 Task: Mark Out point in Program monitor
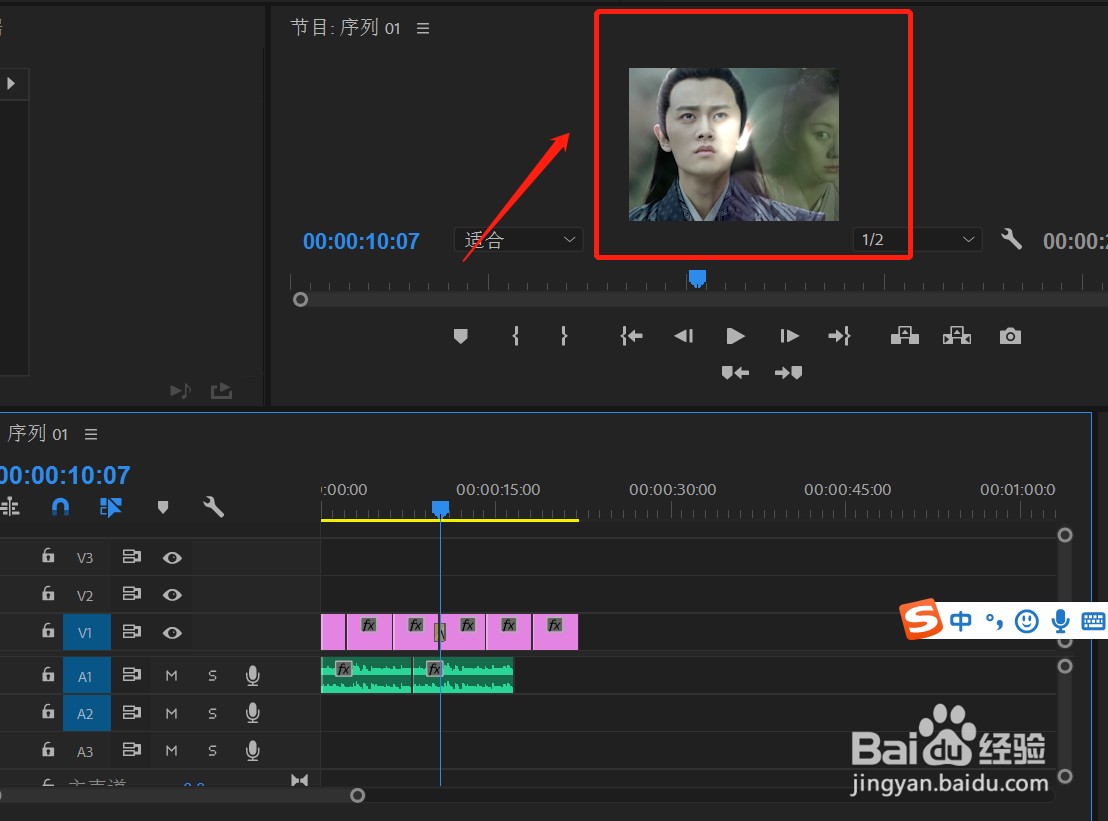tap(563, 336)
